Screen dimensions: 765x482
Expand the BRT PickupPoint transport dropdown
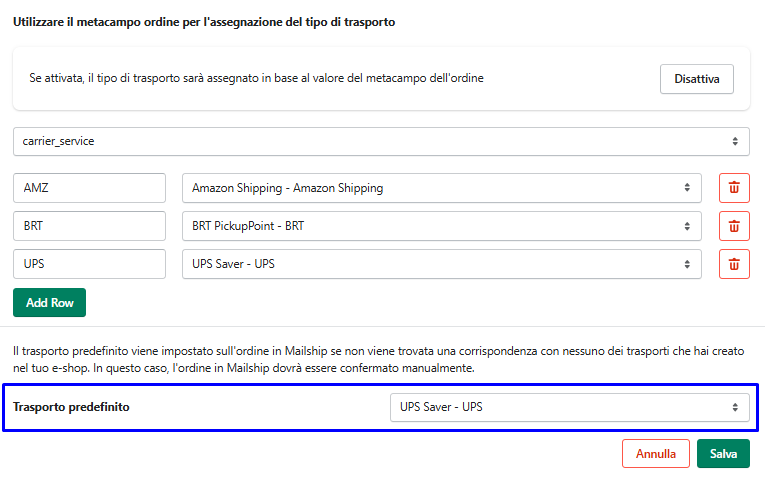[x=441, y=226]
